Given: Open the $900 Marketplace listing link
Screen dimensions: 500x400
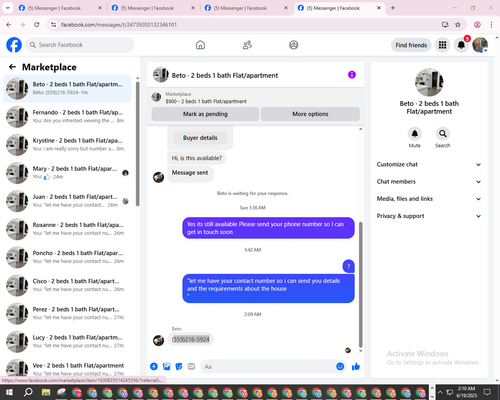Looking at the screenshot, I should pyautogui.click(x=206, y=101).
